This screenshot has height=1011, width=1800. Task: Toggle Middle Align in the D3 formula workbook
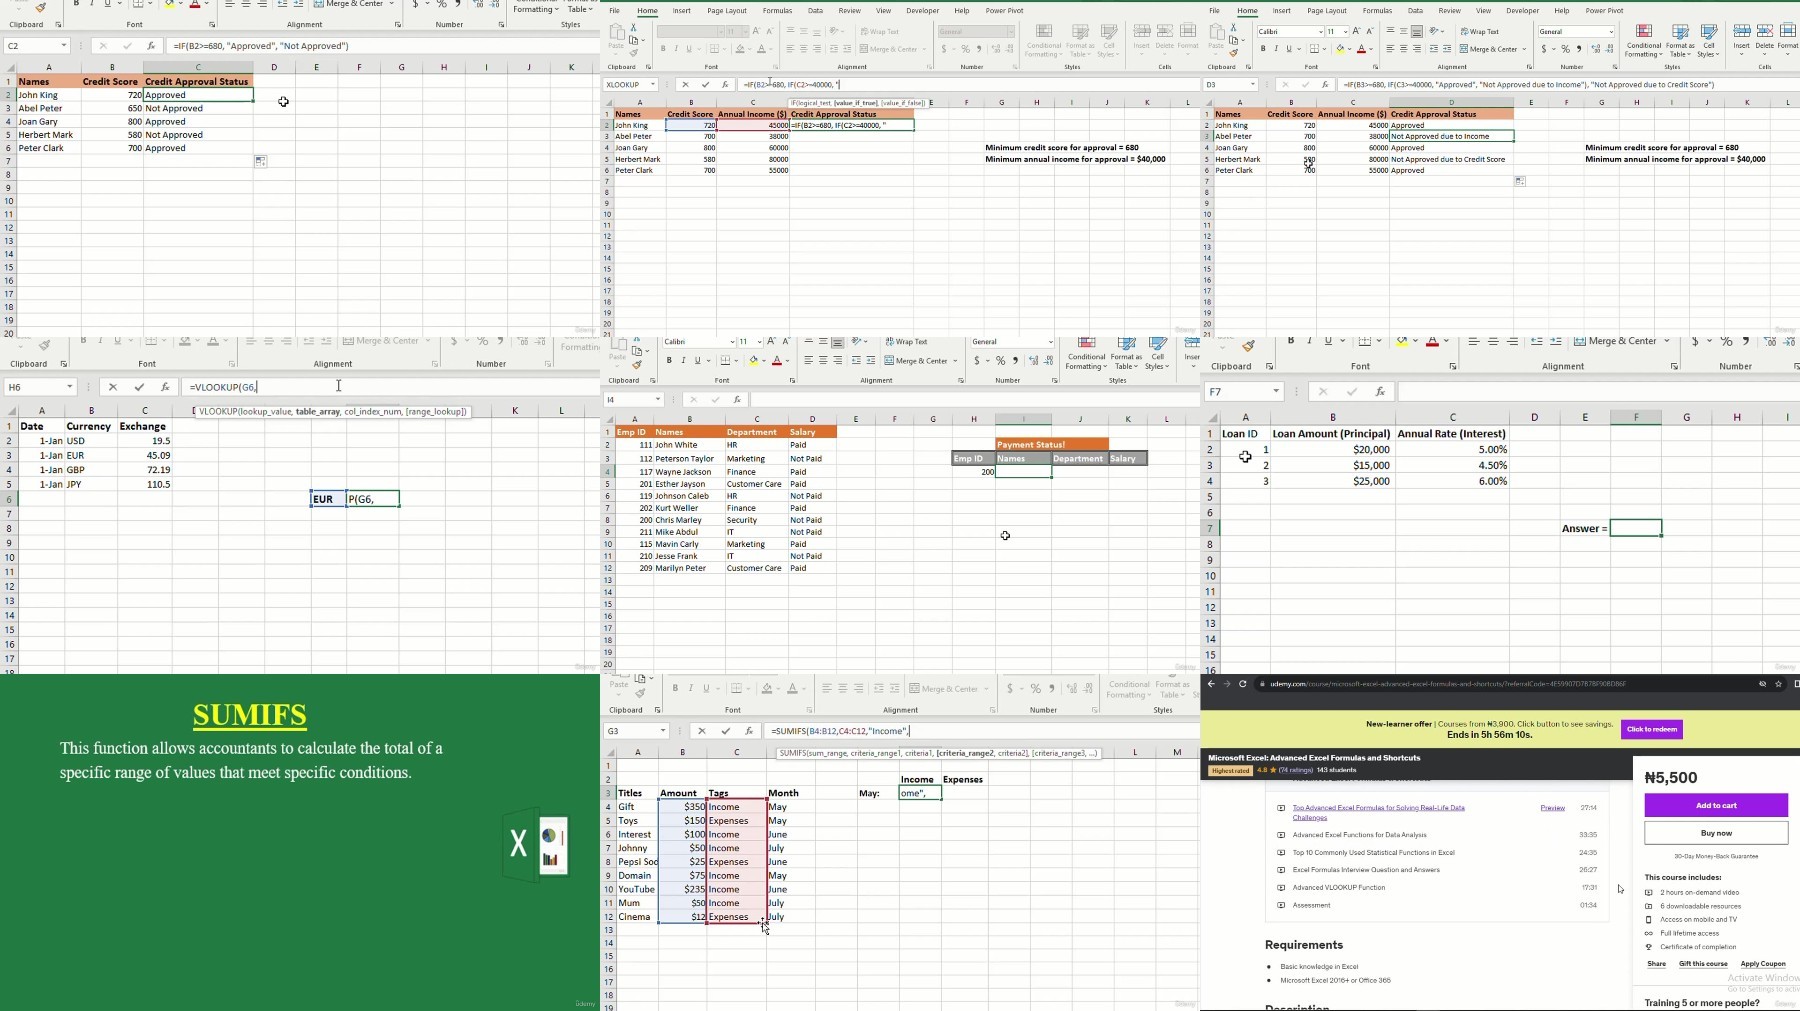1403,31
